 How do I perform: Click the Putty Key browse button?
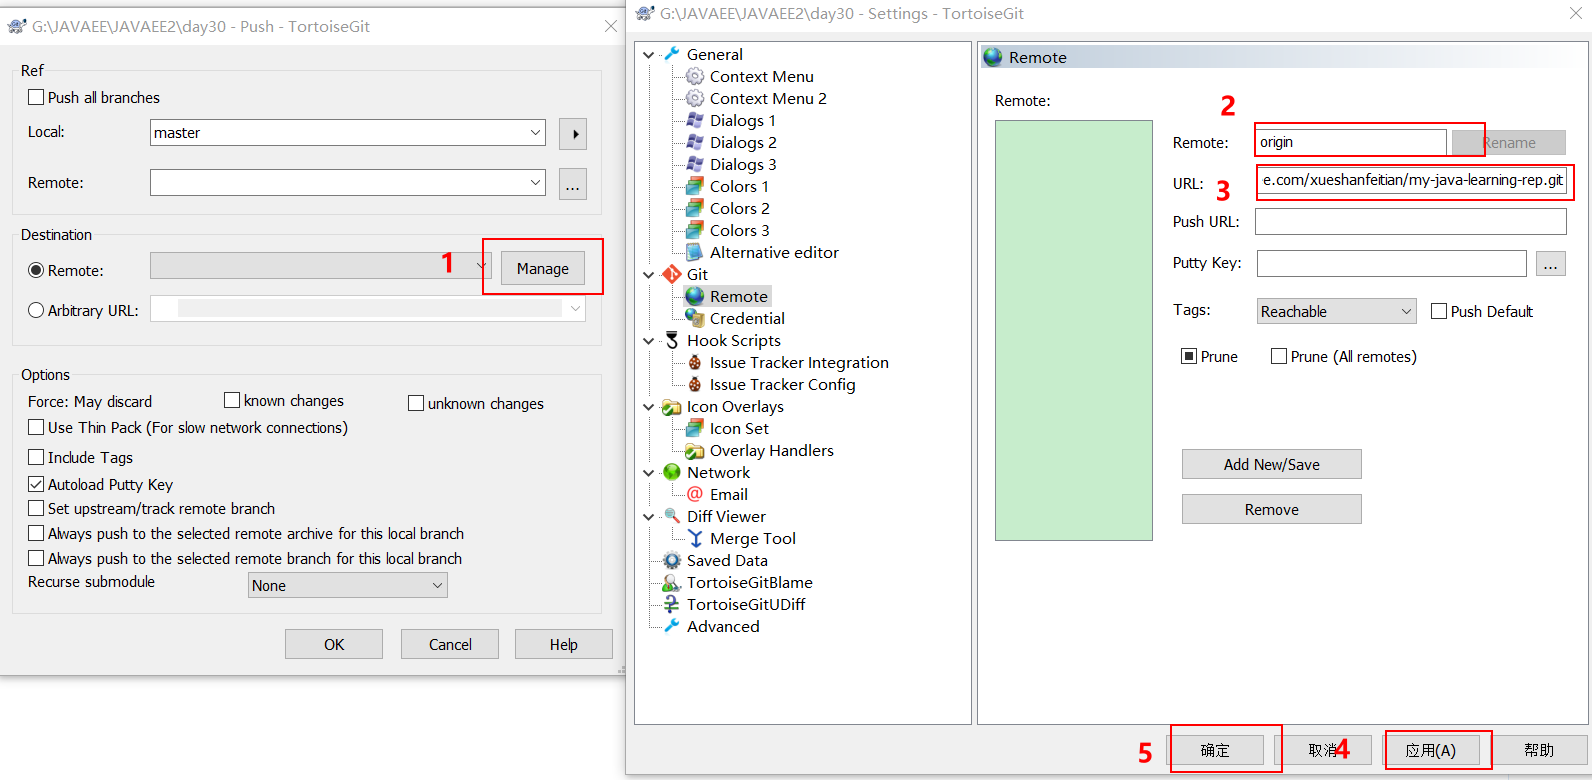click(x=1550, y=263)
